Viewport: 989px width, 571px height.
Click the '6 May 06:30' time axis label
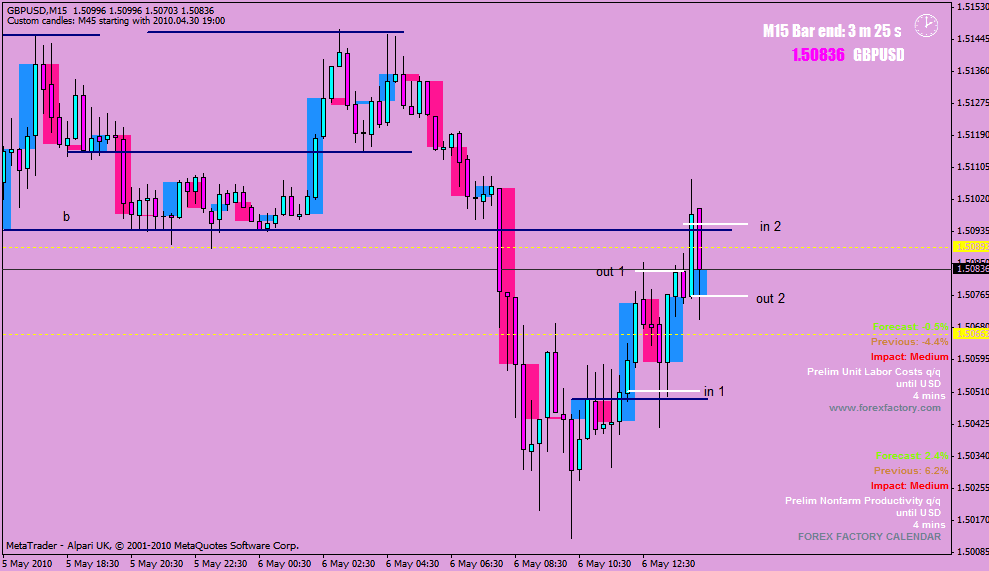[x=477, y=563]
